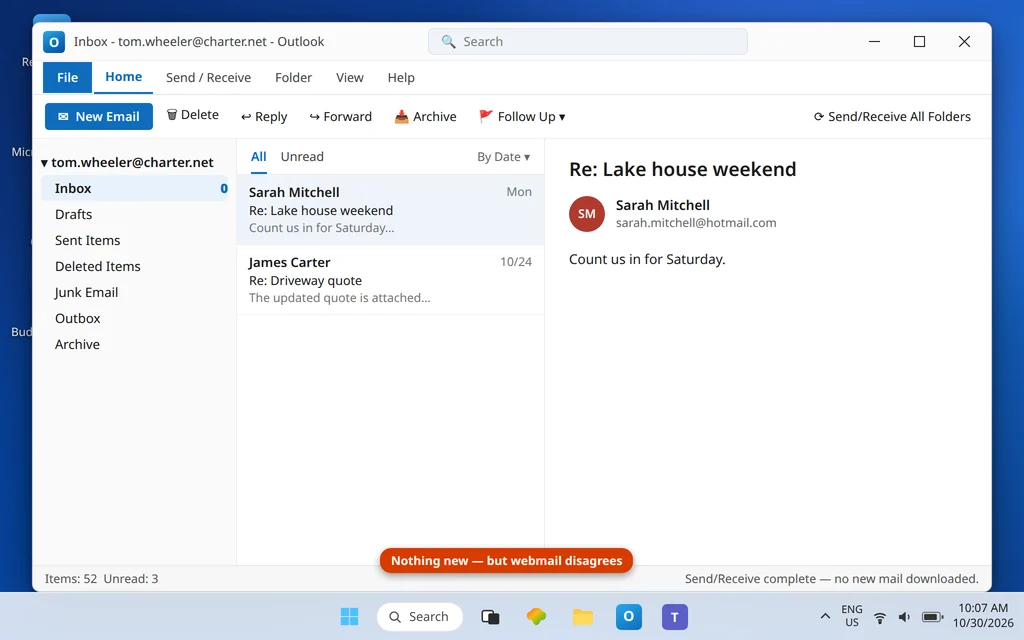
Task: Click the battery status icon
Action: click(932, 617)
